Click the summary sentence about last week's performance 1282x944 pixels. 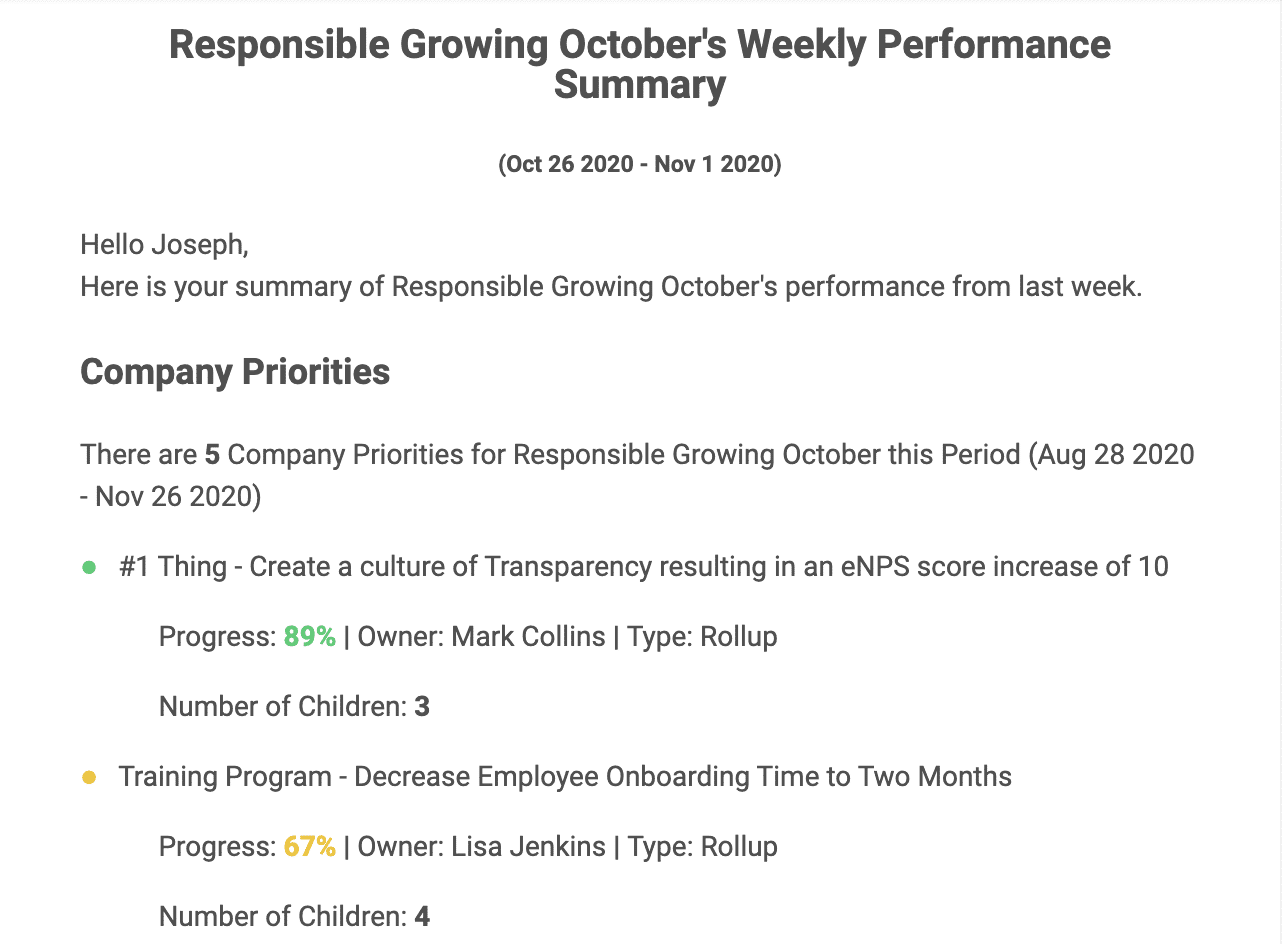(x=611, y=288)
